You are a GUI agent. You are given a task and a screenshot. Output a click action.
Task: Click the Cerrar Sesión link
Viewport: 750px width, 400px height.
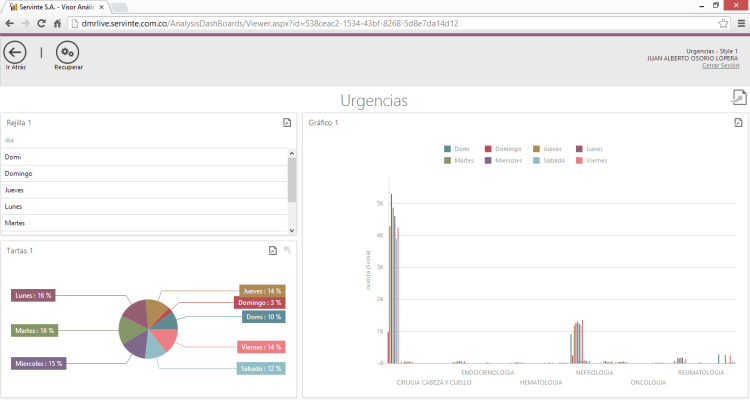(x=720, y=65)
